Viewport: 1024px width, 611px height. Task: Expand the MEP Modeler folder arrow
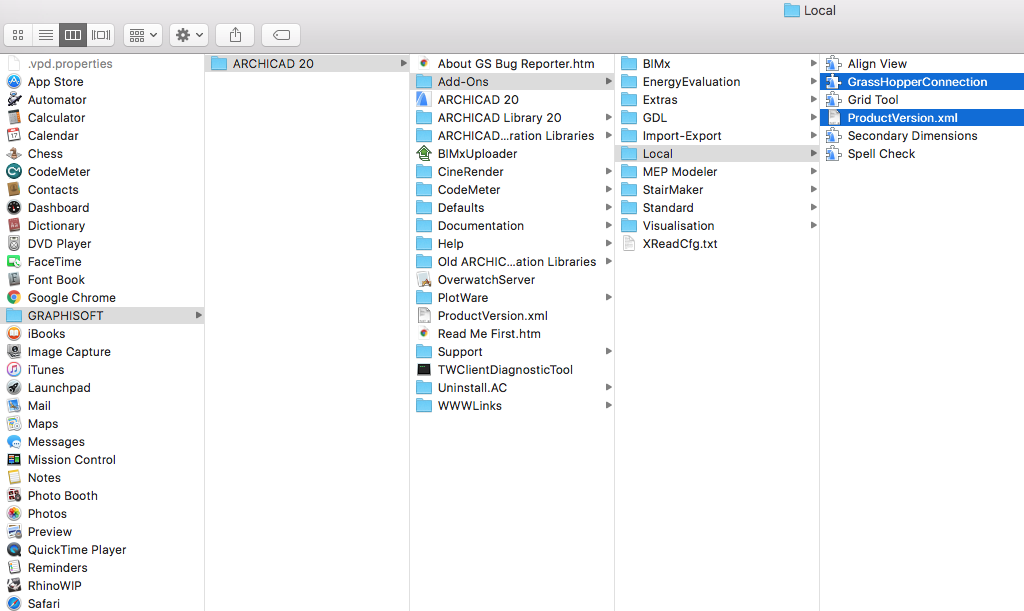click(813, 172)
